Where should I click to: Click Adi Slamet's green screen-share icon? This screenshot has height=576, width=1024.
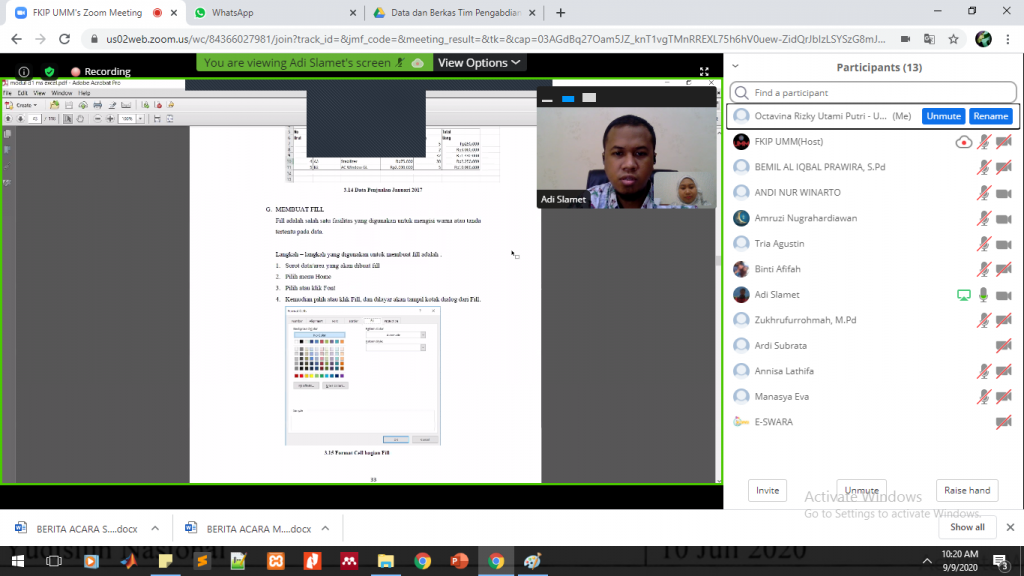click(964, 295)
